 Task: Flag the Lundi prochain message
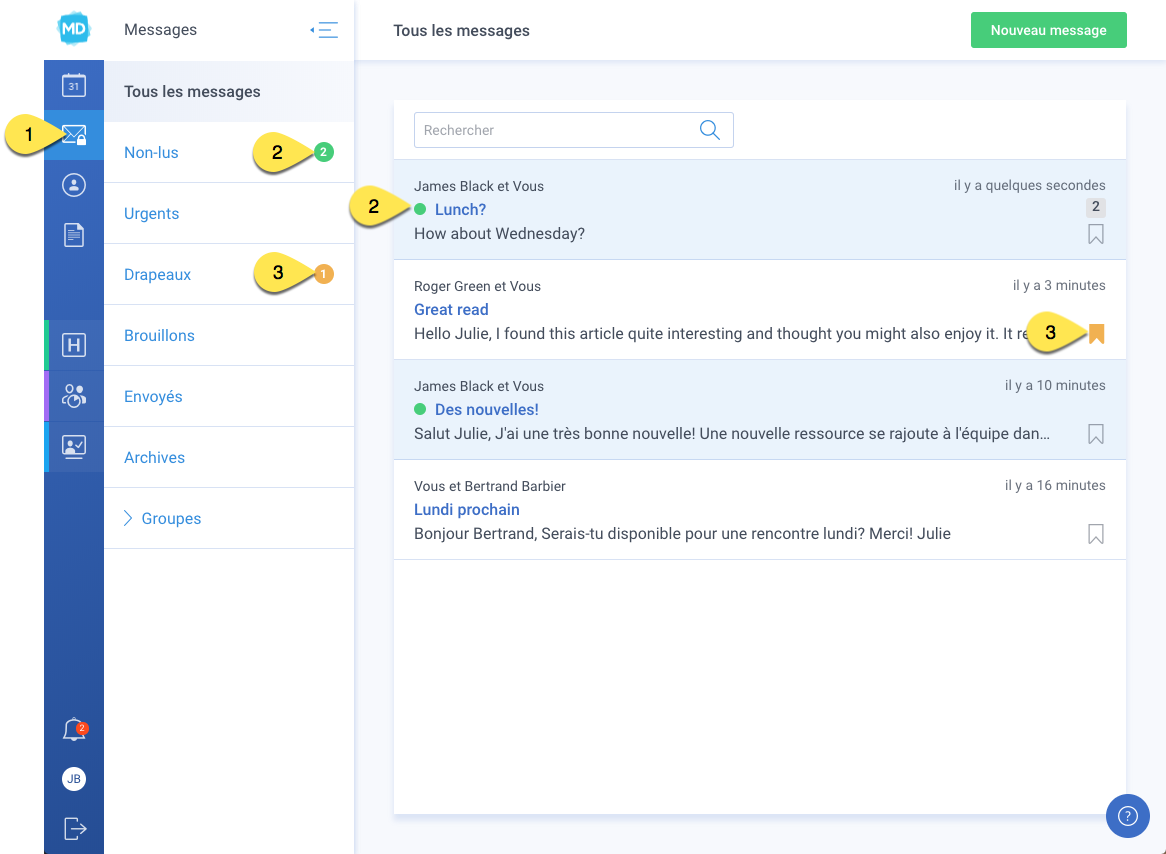(x=1096, y=534)
